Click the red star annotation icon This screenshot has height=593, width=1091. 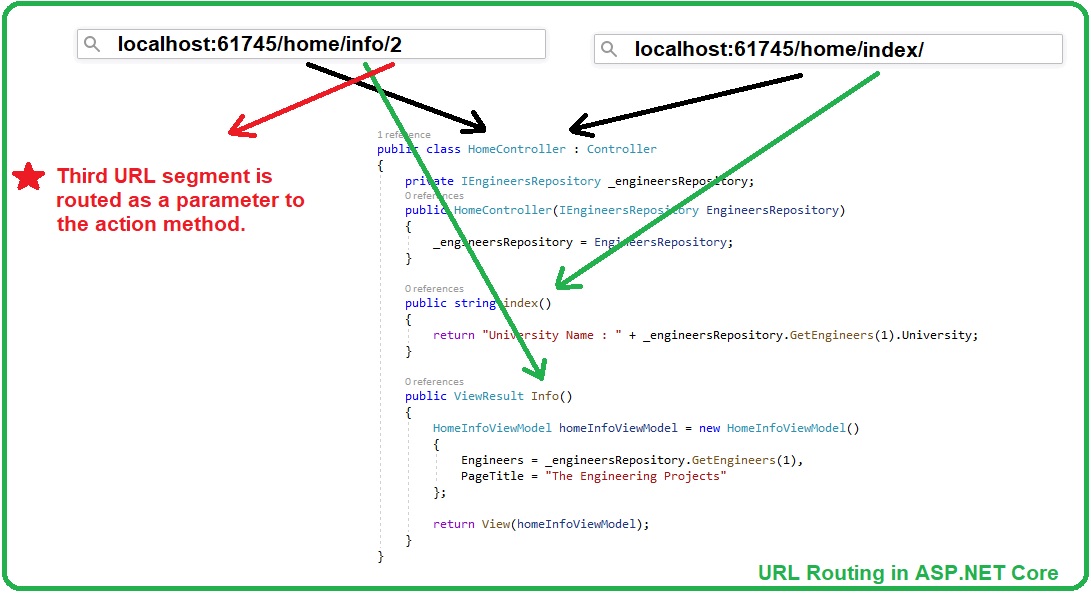[28, 177]
